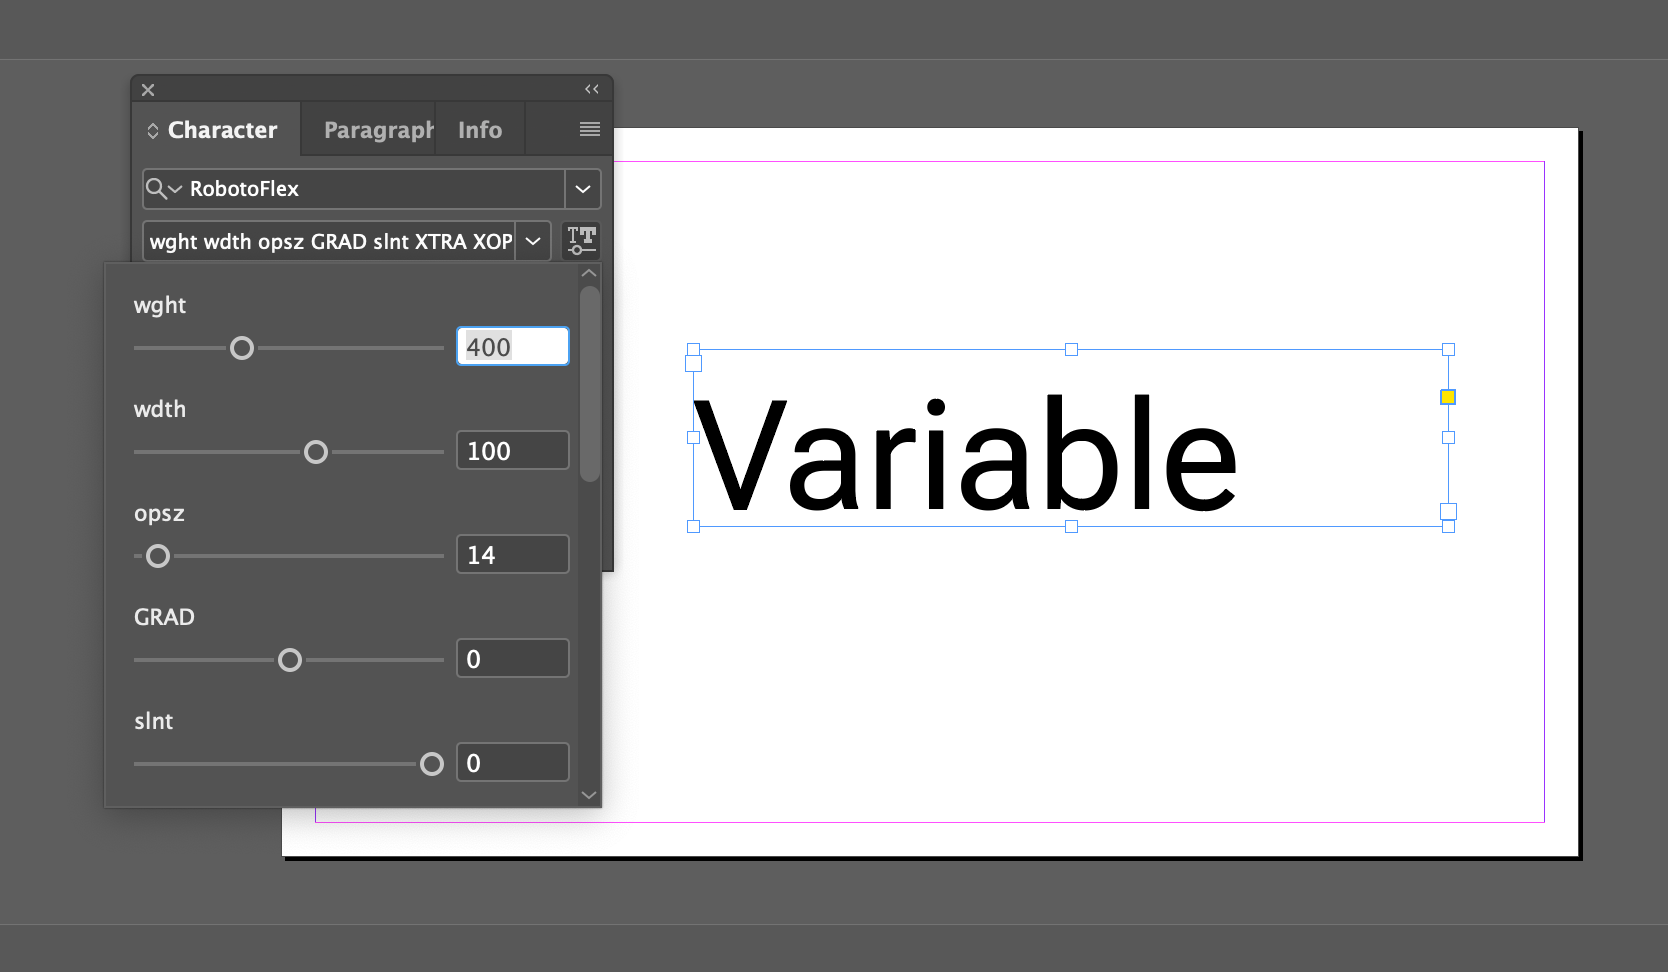Click the Variable text on the page

[965, 453]
